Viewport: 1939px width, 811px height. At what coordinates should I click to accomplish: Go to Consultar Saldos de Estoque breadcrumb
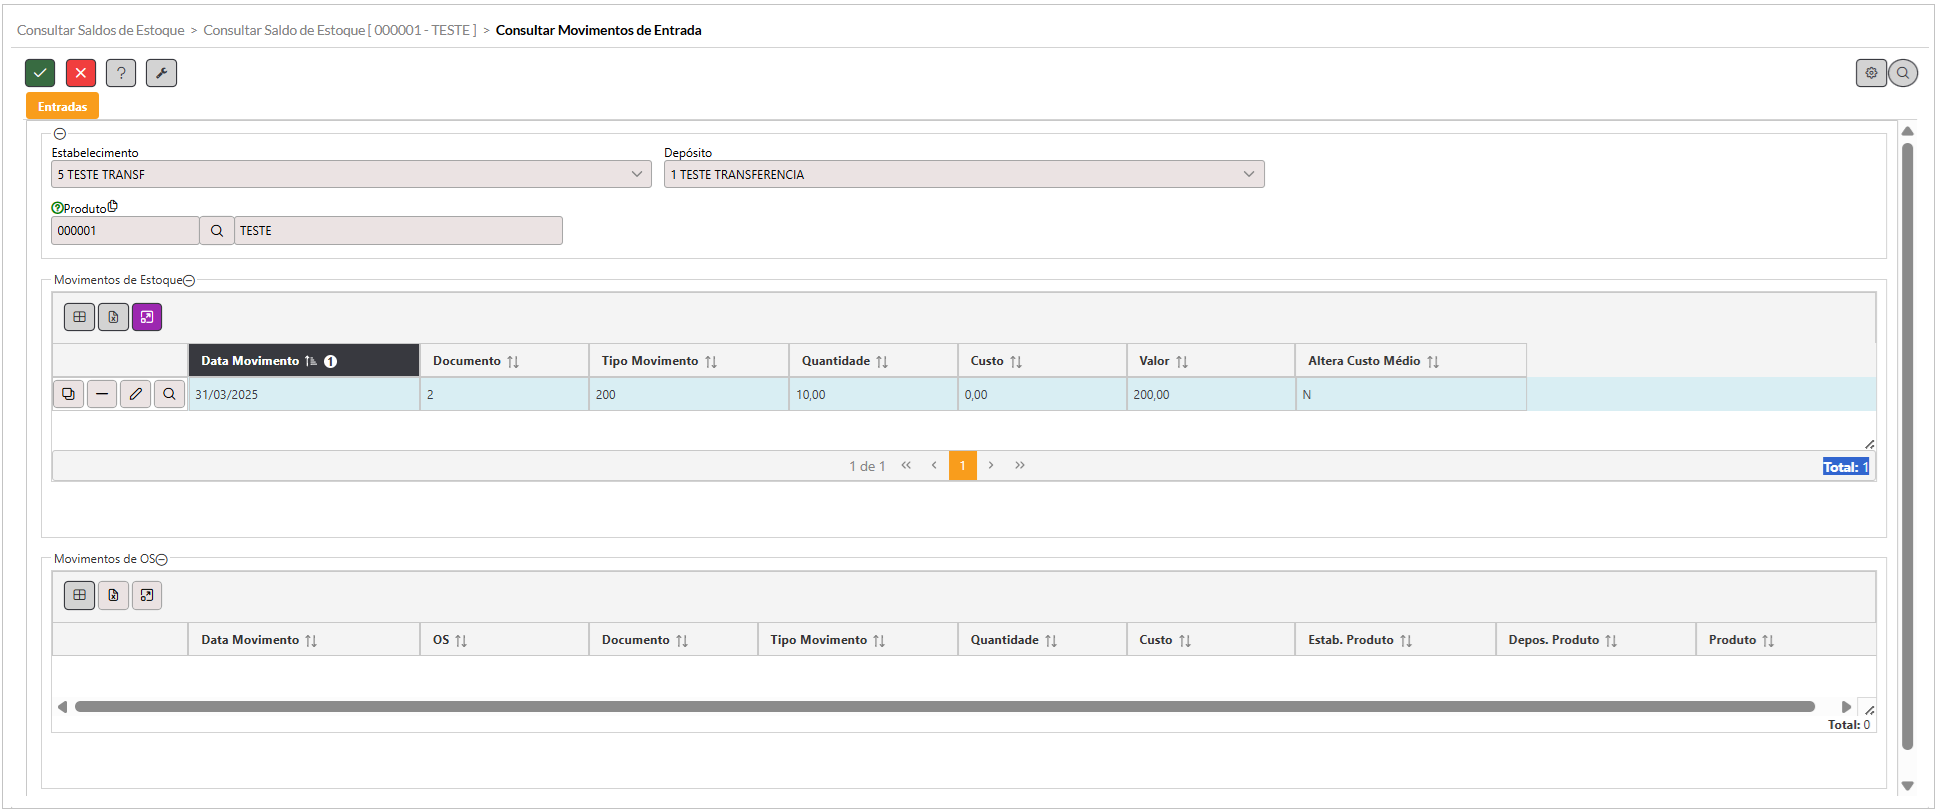(x=101, y=30)
